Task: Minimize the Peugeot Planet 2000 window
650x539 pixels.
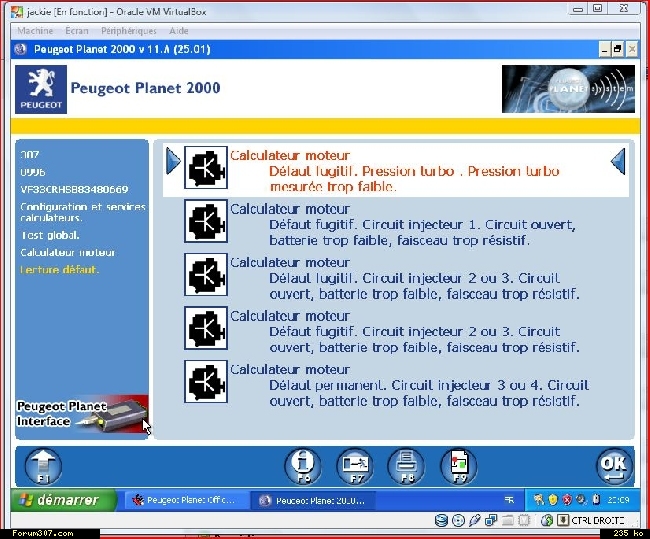Action: pyautogui.click(x=604, y=49)
